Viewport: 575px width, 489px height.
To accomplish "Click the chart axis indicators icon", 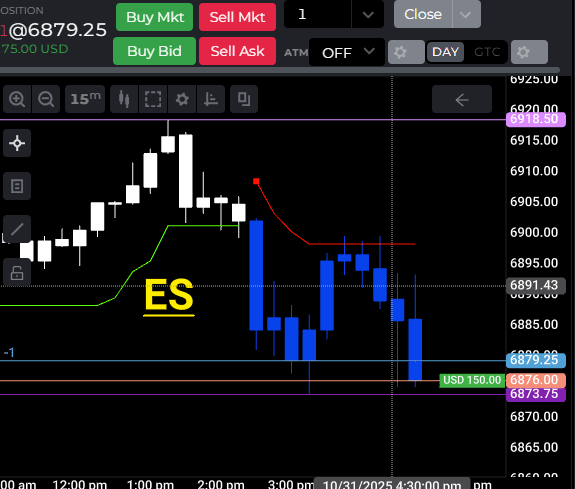I will coord(211,99).
